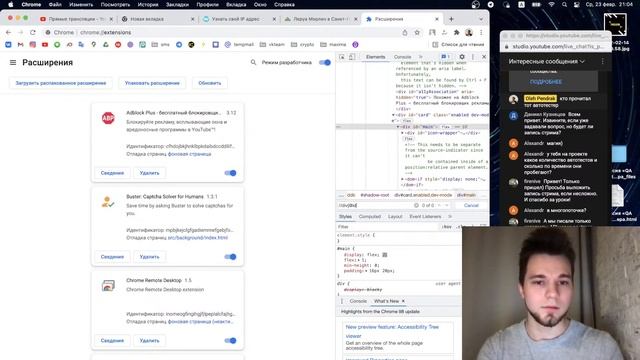The image size is (640, 360).
Task: Reload the extensions page
Action: click(x=33, y=32)
